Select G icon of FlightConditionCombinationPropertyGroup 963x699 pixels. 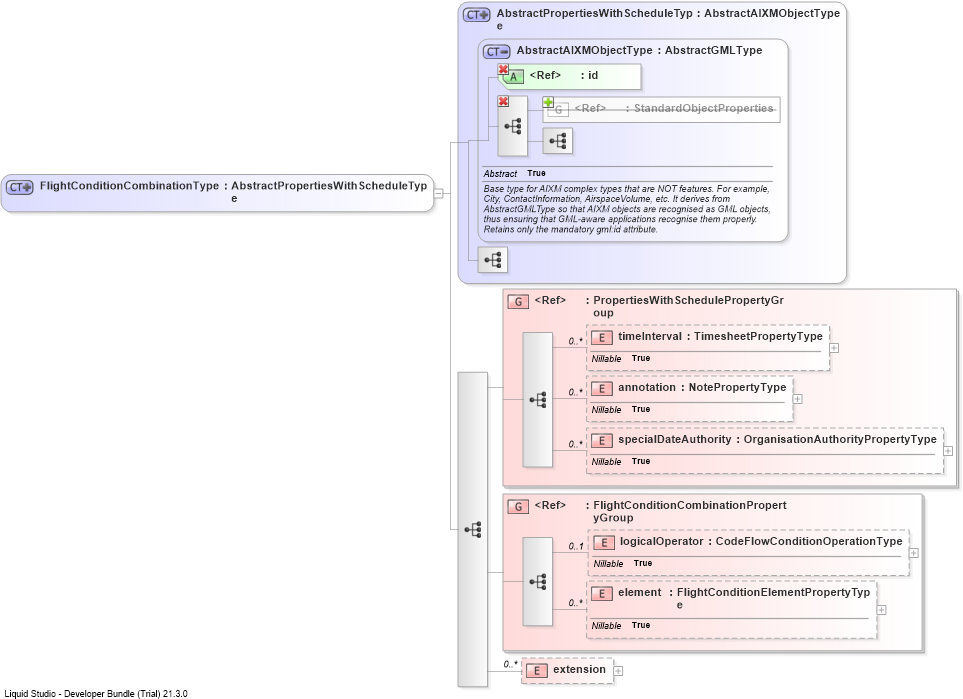point(518,507)
